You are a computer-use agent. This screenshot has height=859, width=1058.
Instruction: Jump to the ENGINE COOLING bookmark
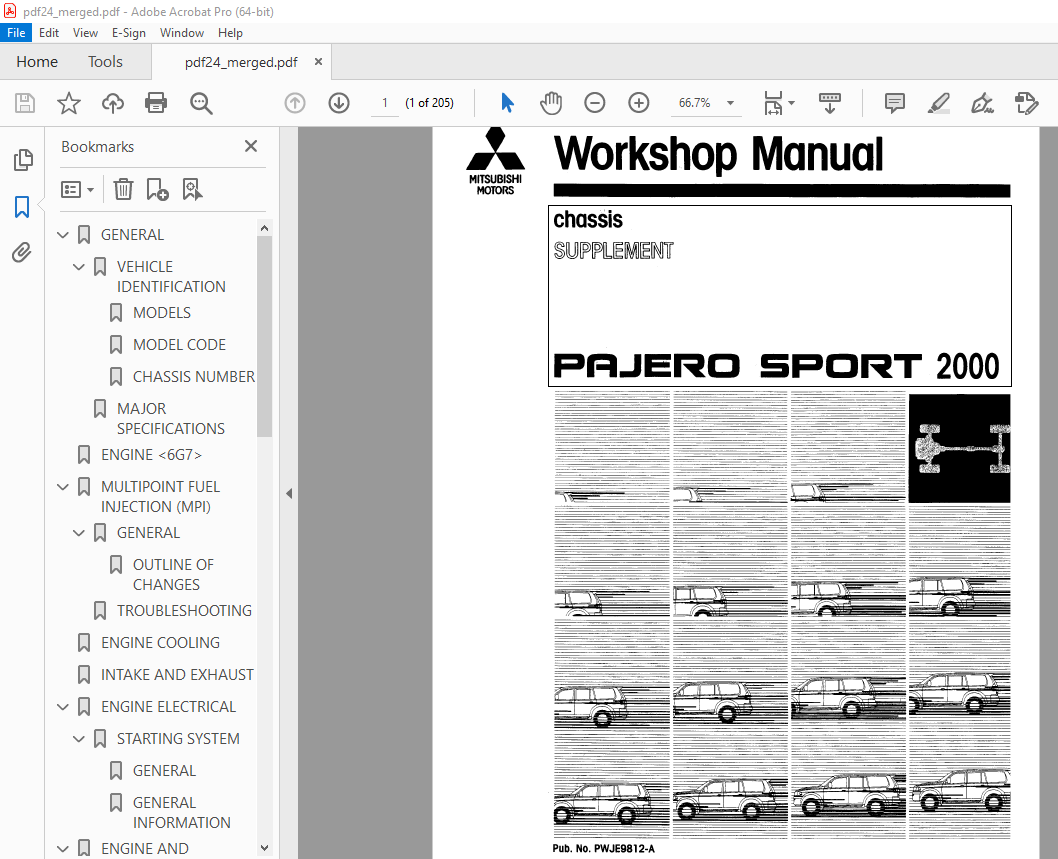pos(161,643)
